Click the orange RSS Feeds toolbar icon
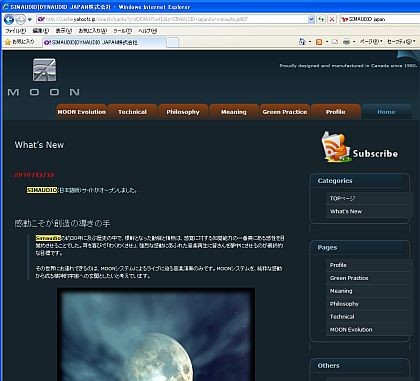The image size is (420, 381). pyautogui.click(x=319, y=42)
